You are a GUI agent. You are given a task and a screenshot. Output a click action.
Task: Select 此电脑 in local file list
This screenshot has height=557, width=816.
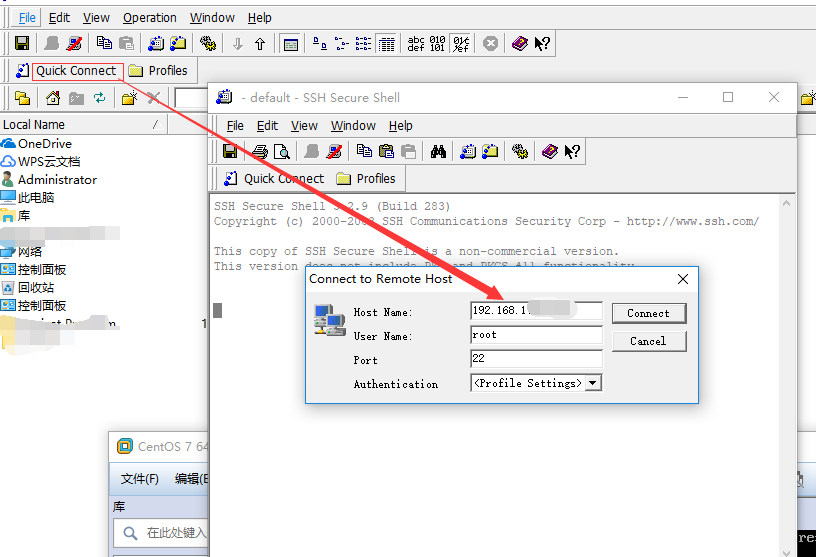coord(28,198)
